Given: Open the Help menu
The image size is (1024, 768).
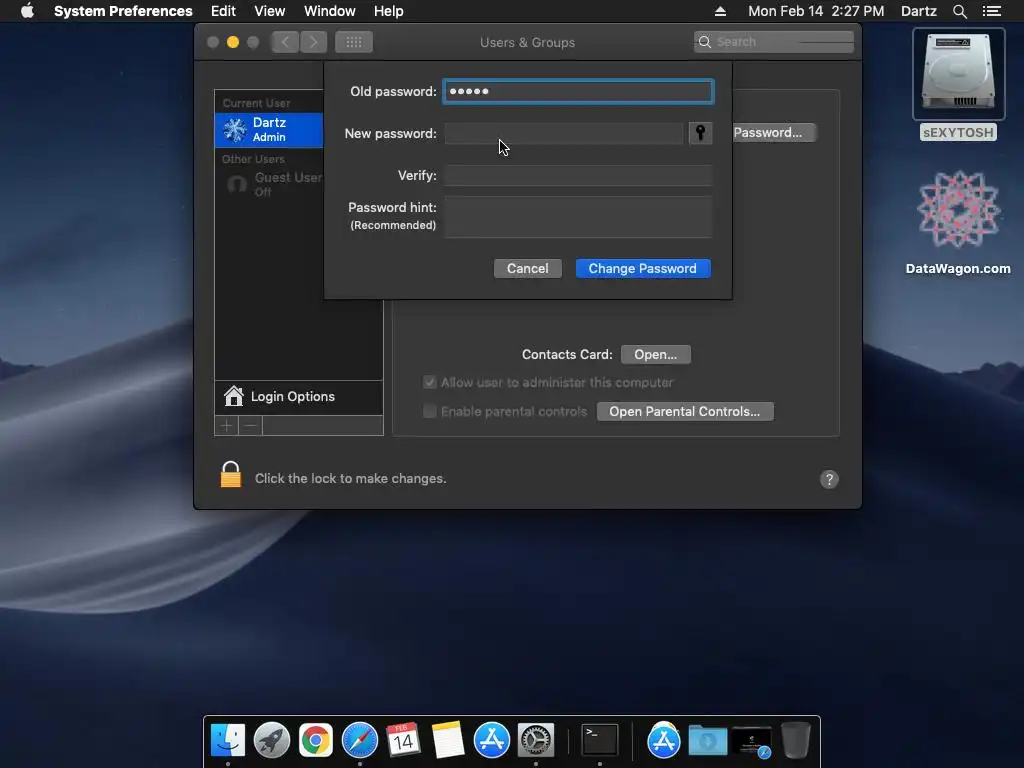Looking at the screenshot, I should 389,11.
